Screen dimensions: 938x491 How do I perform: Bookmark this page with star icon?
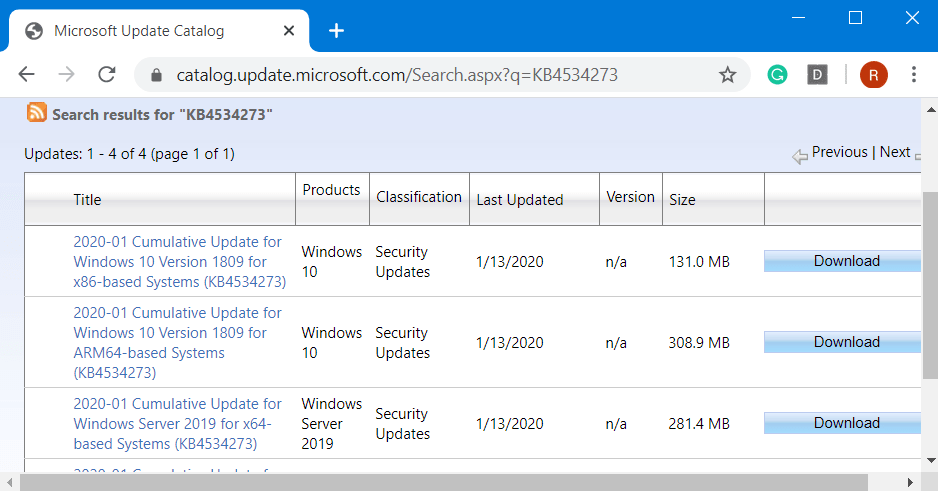click(727, 75)
